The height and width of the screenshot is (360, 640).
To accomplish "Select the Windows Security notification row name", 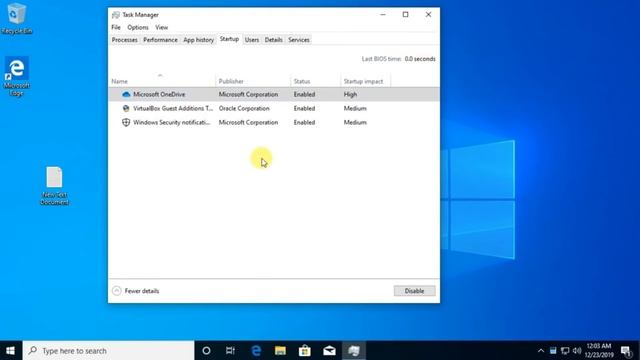I will coord(172,122).
